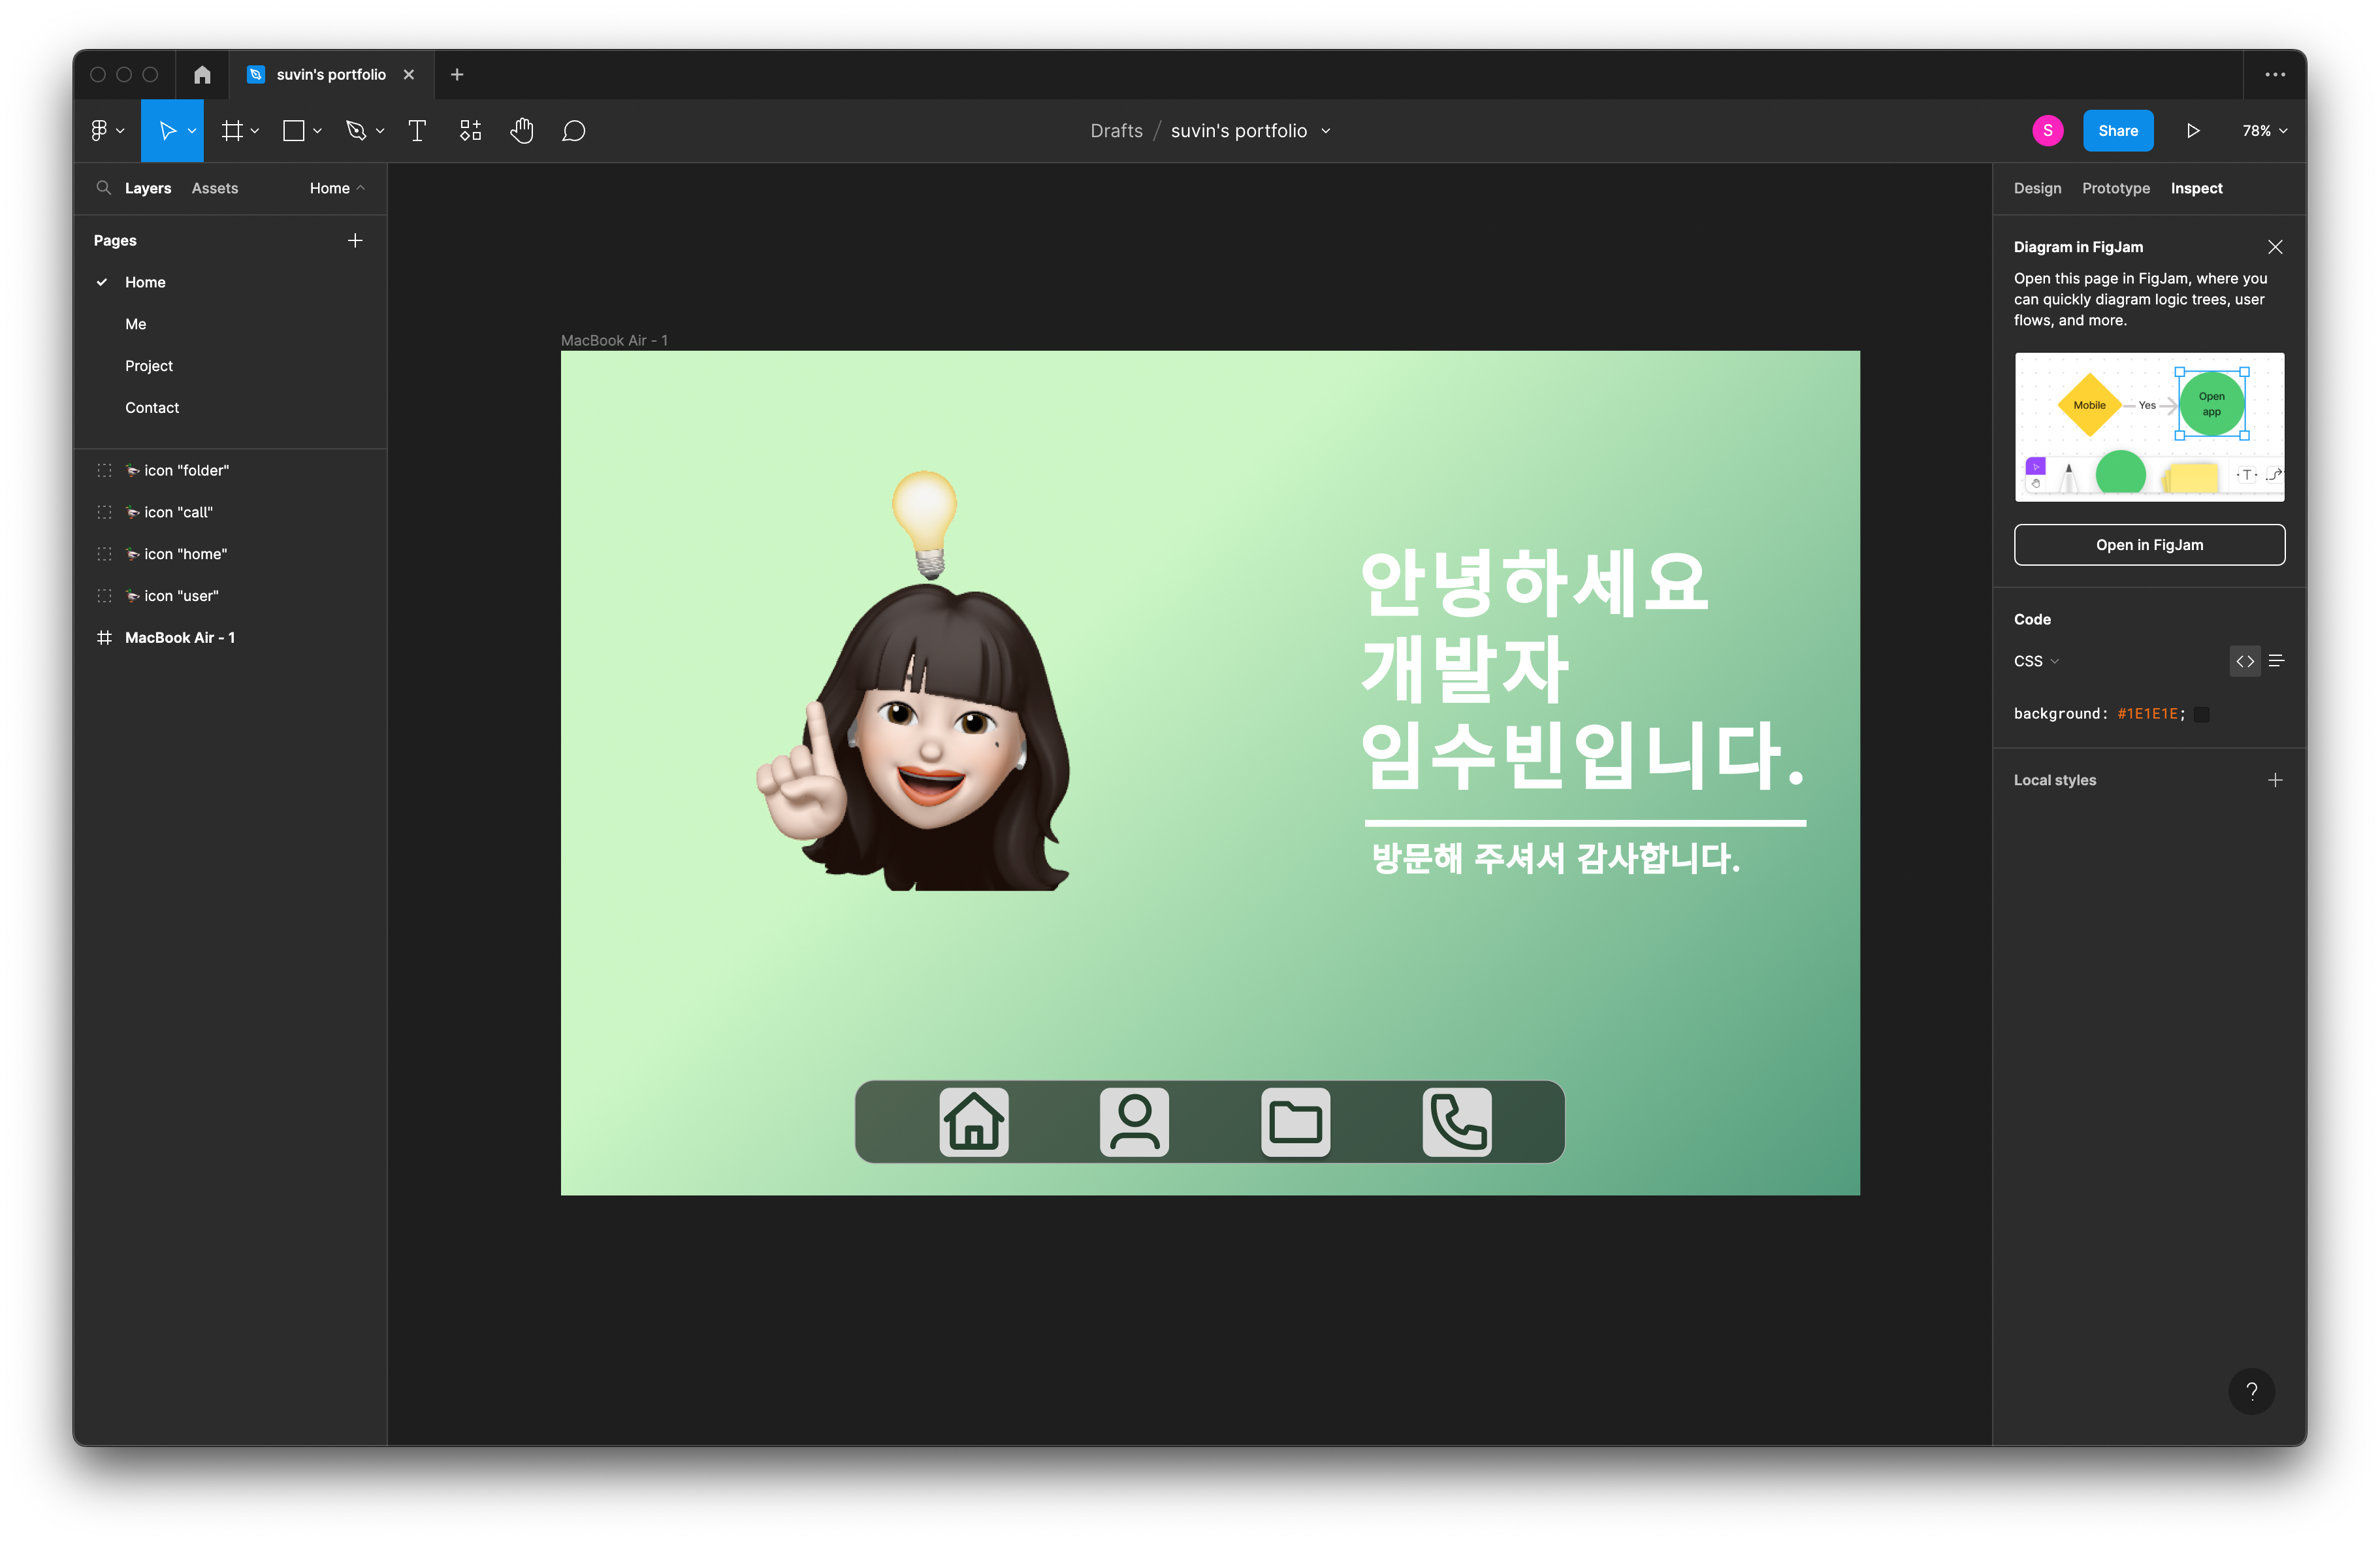Add a new page with plus
The height and width of the screenshot is (1543, 2380).
tap(355, 241)
